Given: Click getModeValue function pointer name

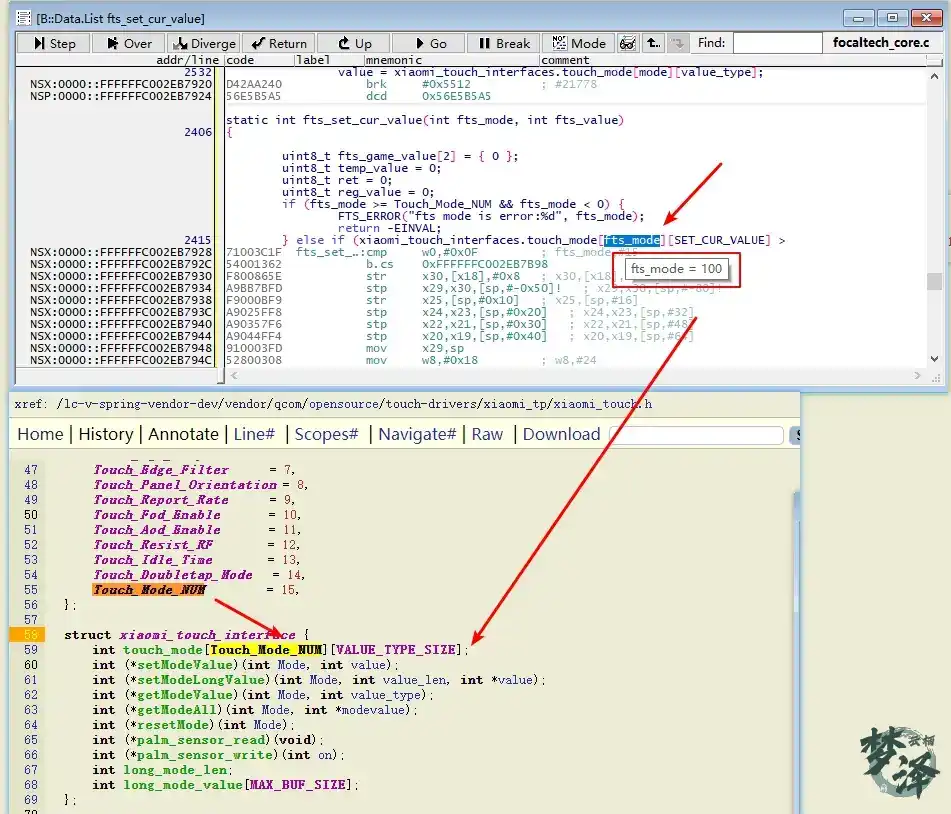Looking at the screenshot, I should click(x=185, y=695).
